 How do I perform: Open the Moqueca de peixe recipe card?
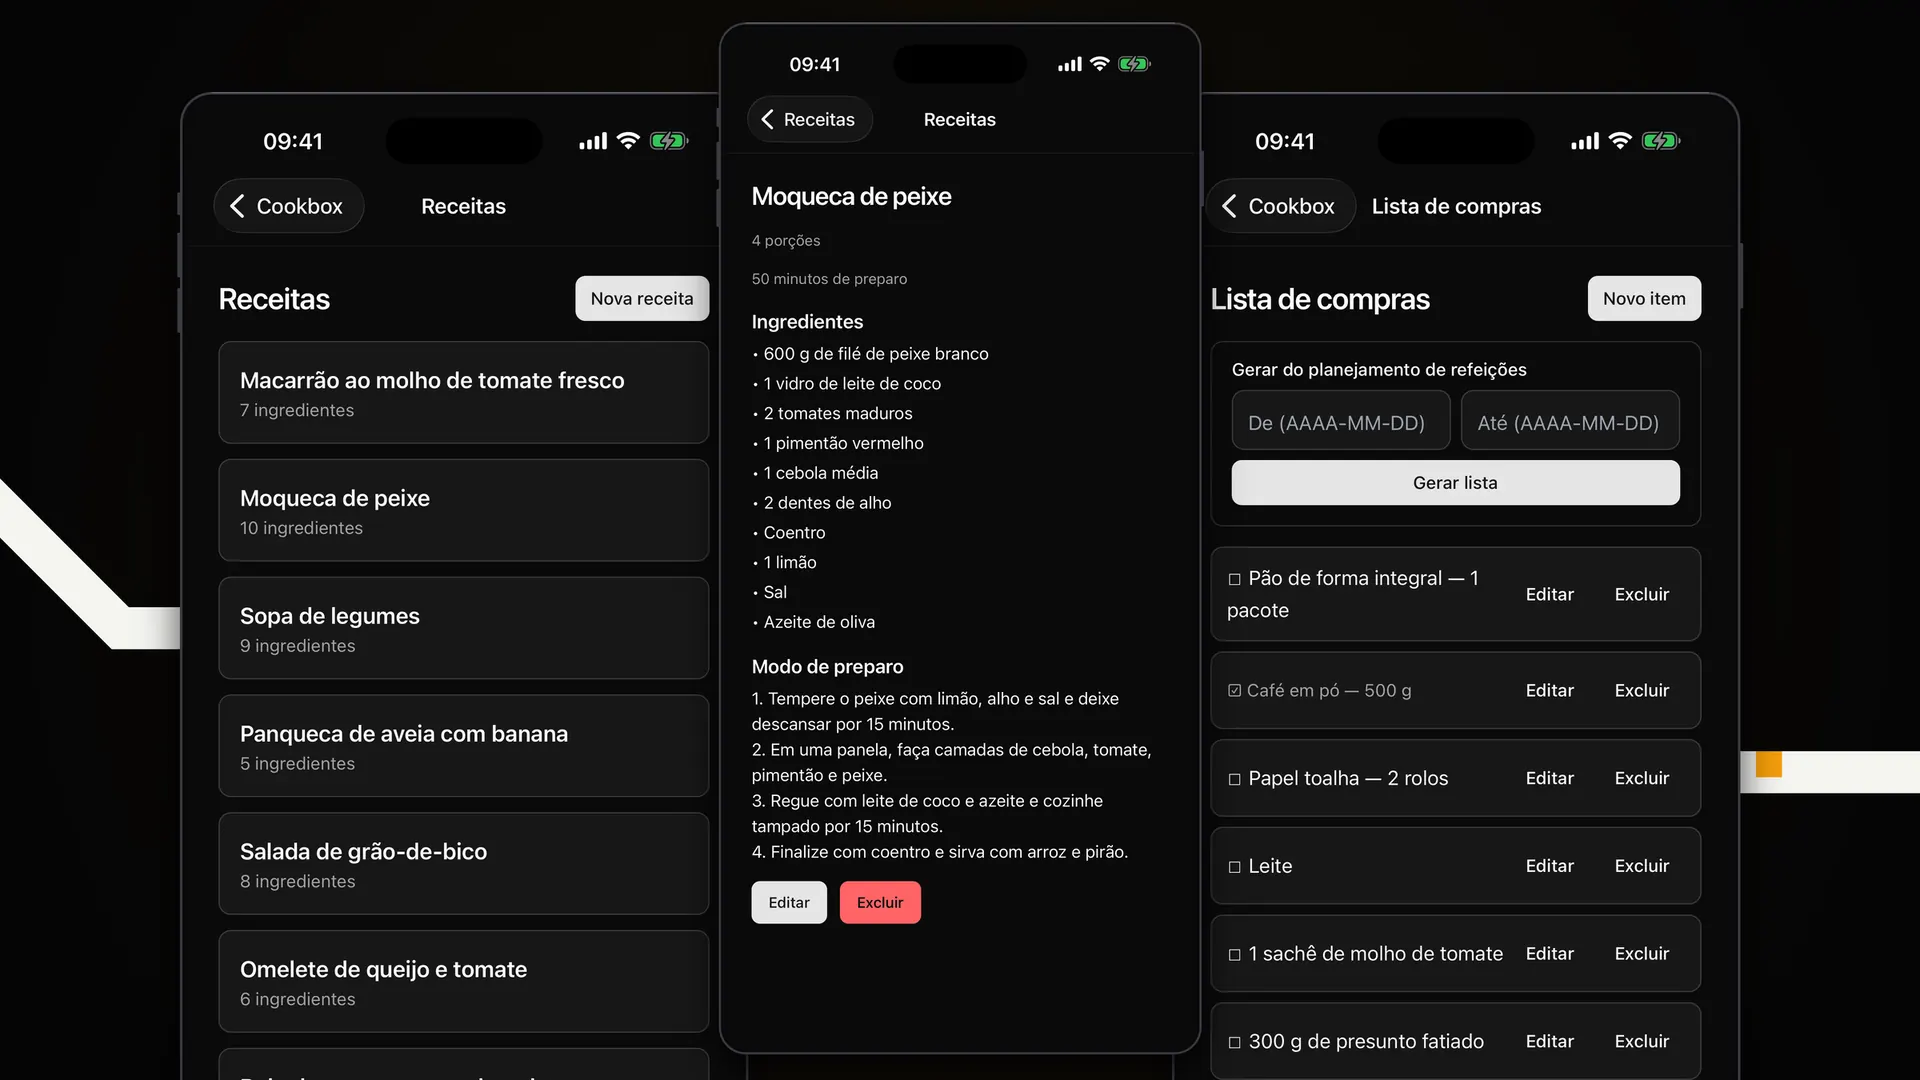click(463, 510)
